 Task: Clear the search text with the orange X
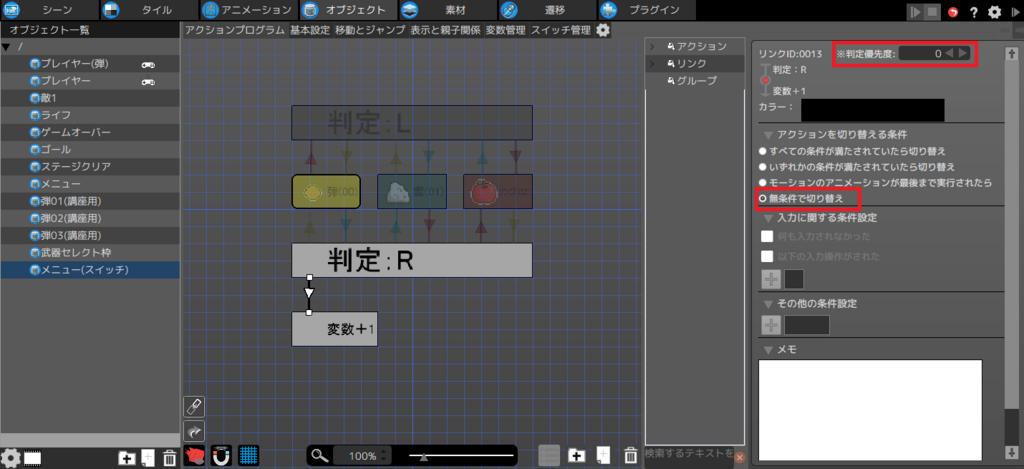click(739, 457)
